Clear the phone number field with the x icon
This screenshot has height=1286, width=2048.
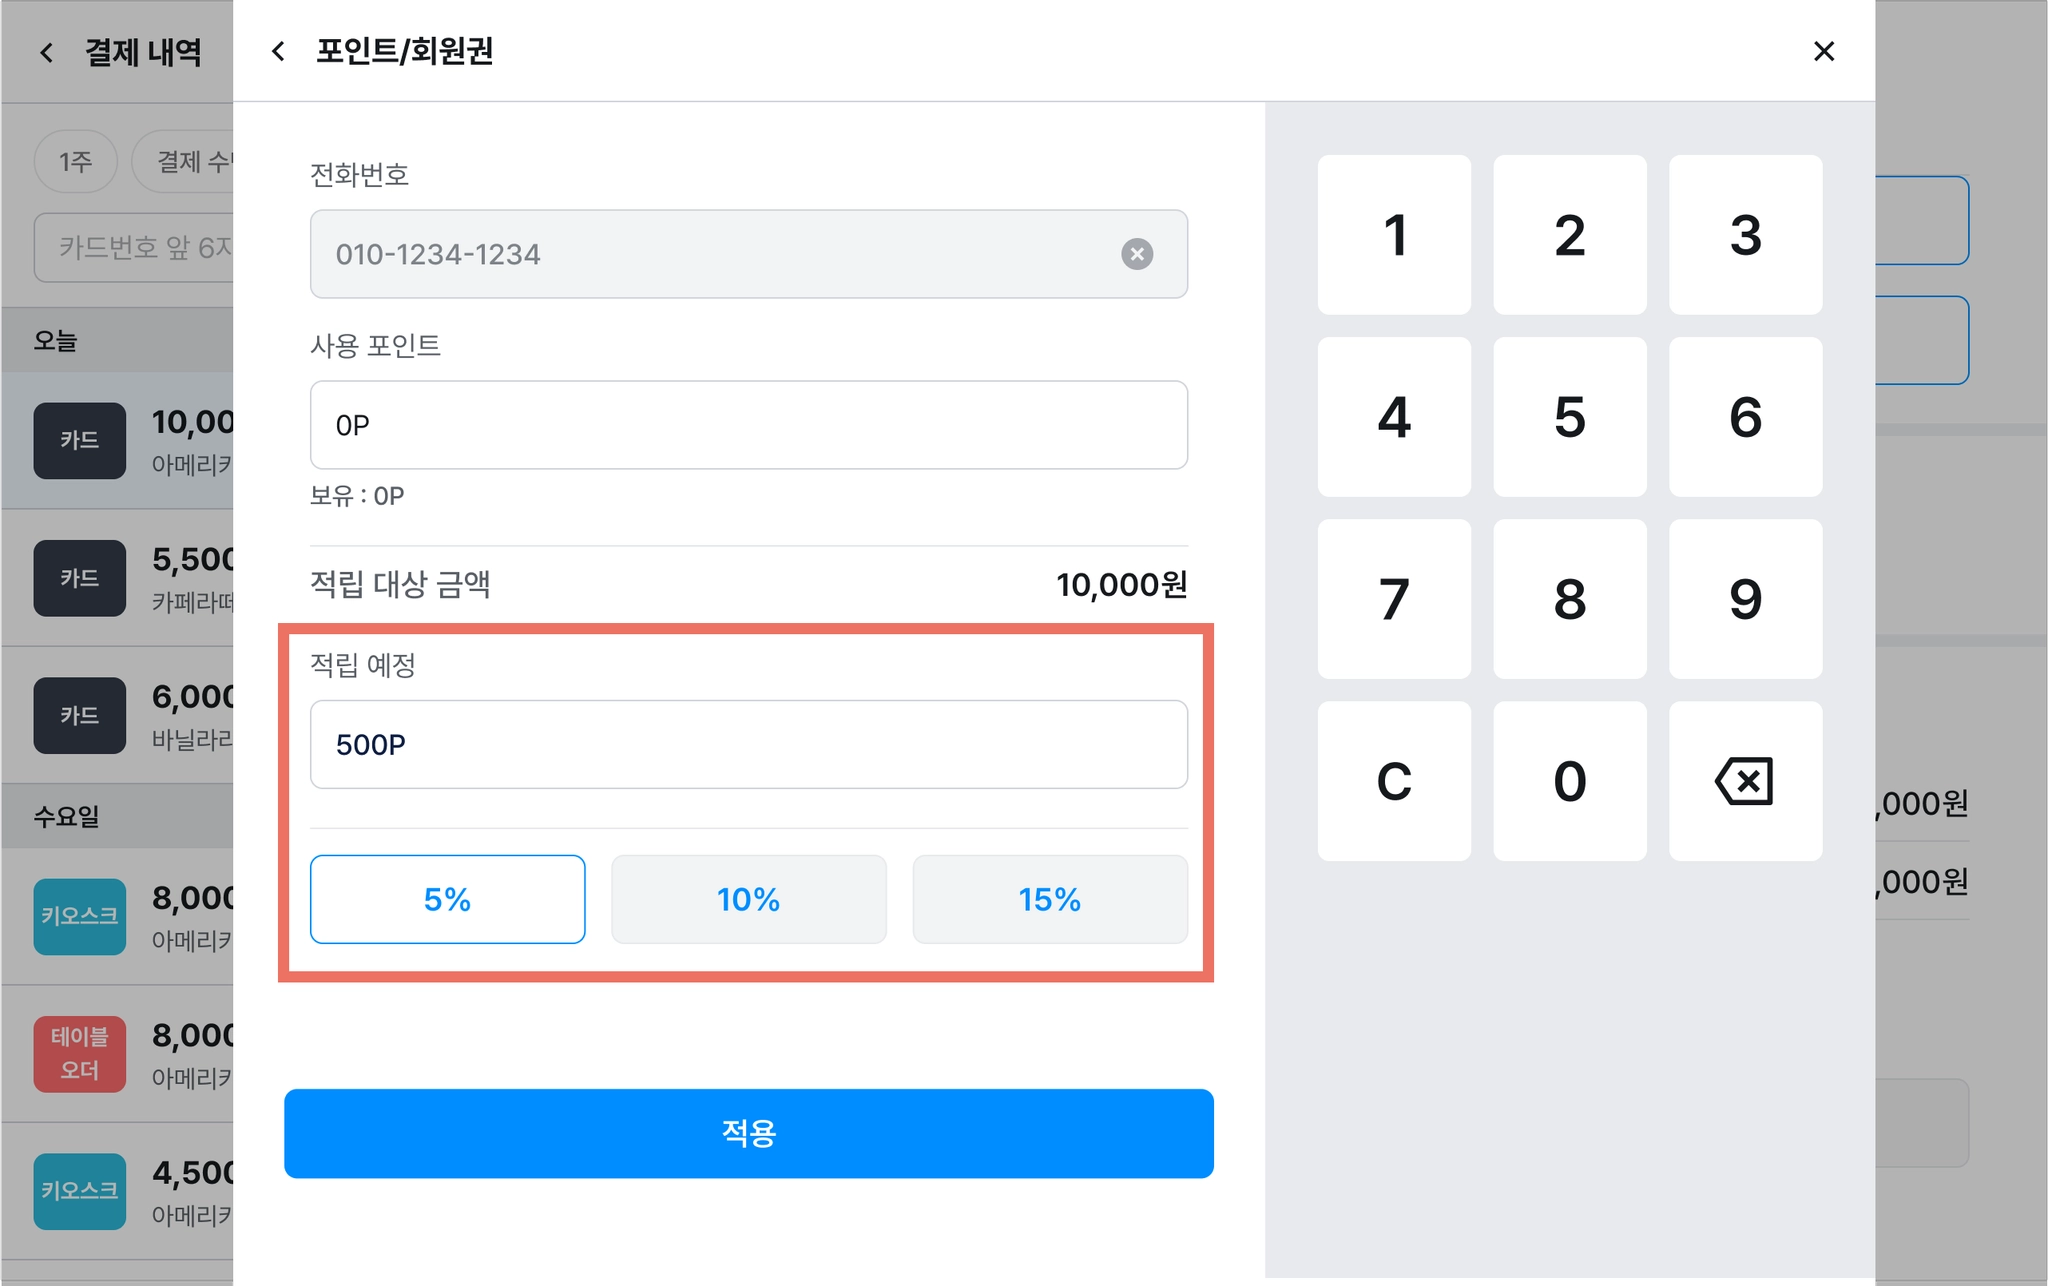pos(1136,254)
